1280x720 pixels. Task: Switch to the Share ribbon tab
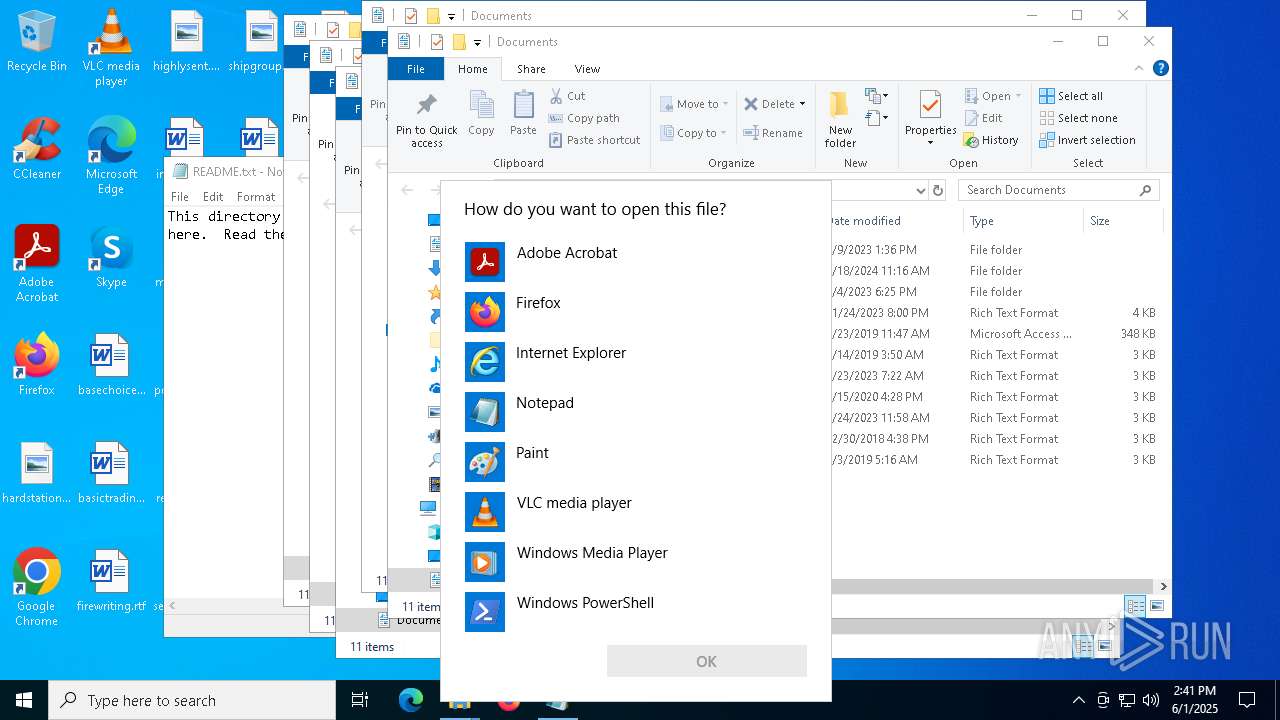[531, 69]
